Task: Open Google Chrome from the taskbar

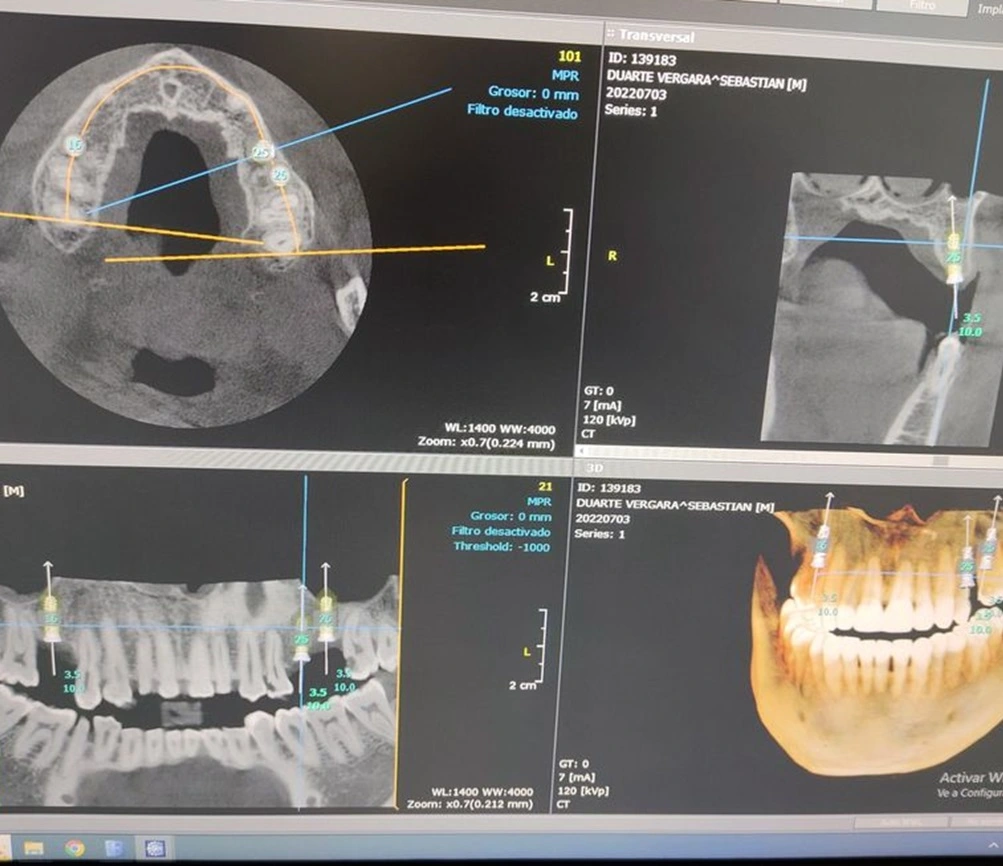Action: pyautogui.click(x=75, y=849)
